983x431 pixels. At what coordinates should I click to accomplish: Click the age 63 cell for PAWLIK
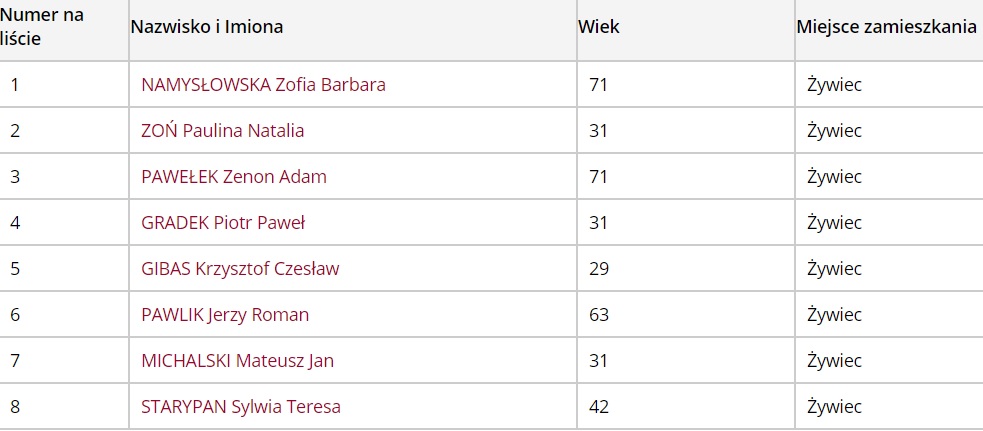click(599, 315)
